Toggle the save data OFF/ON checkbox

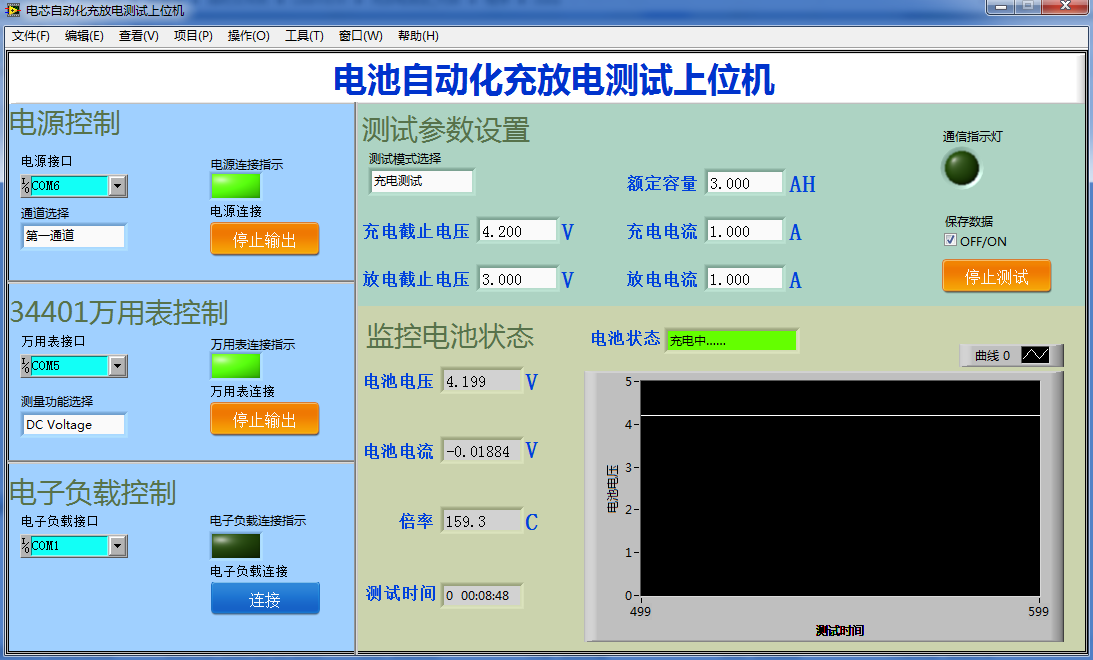pyautogui.click(x=951, y=241)
